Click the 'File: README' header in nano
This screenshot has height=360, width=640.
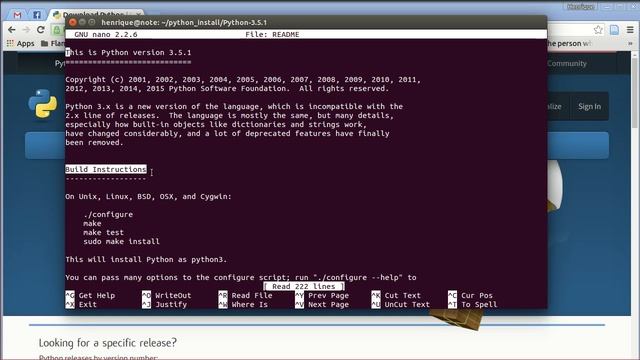tap(272, 35)
